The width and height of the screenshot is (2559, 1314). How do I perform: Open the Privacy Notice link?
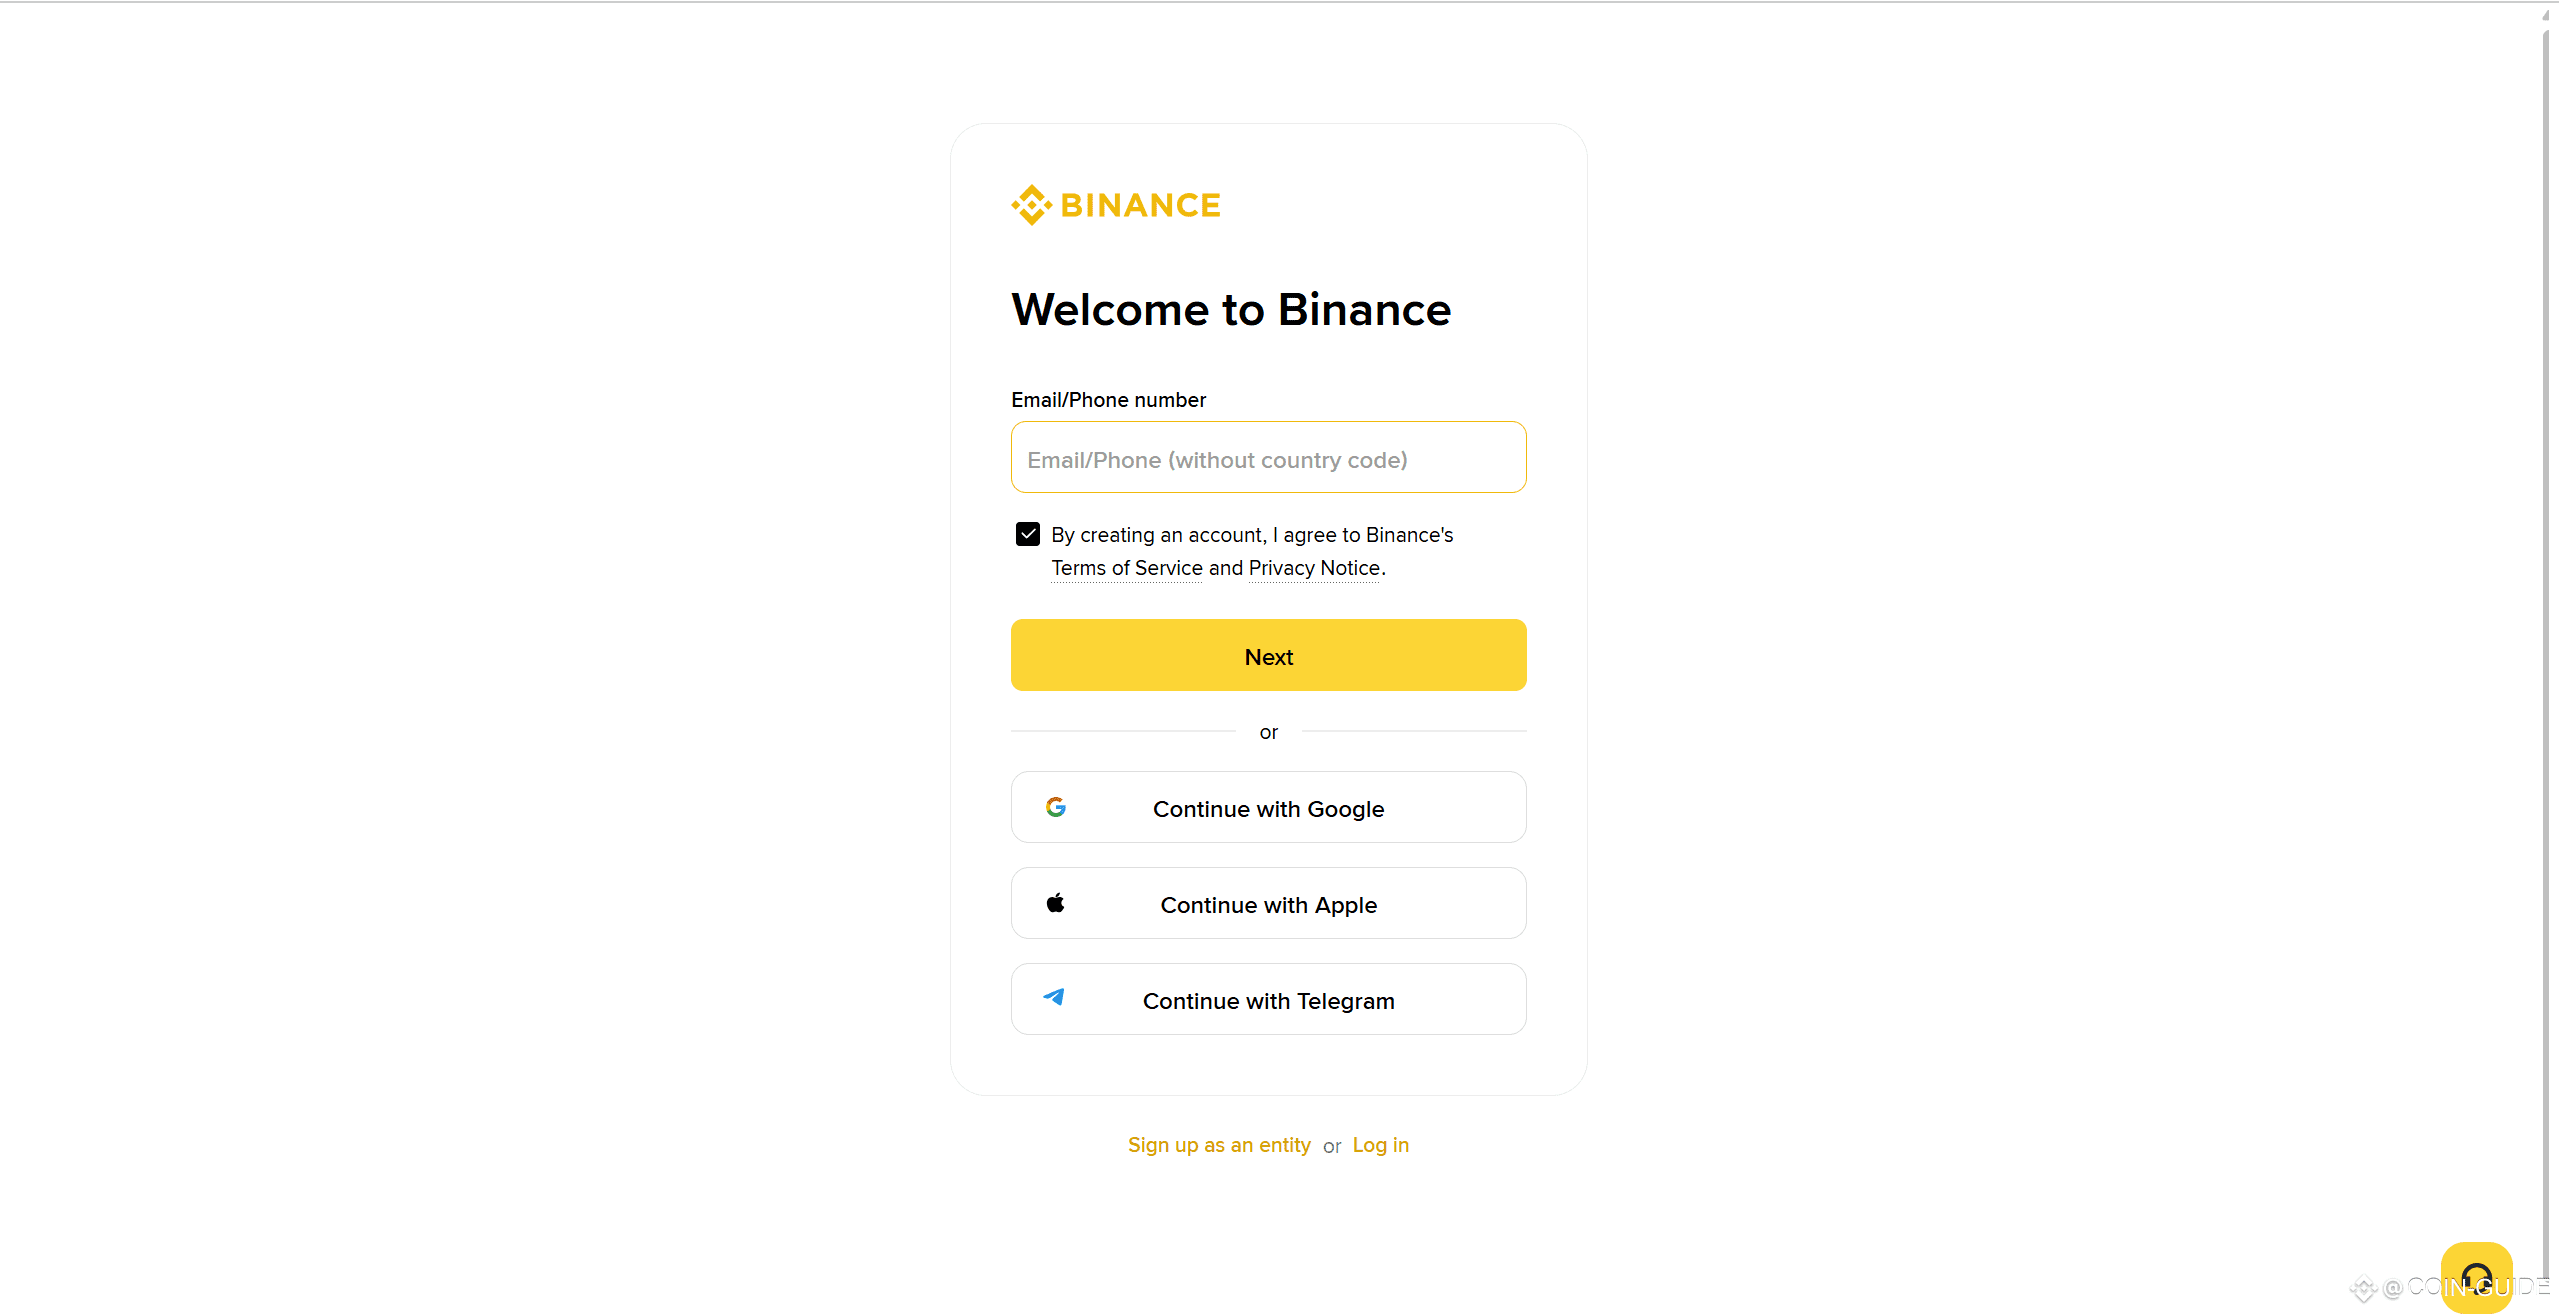1314,568
